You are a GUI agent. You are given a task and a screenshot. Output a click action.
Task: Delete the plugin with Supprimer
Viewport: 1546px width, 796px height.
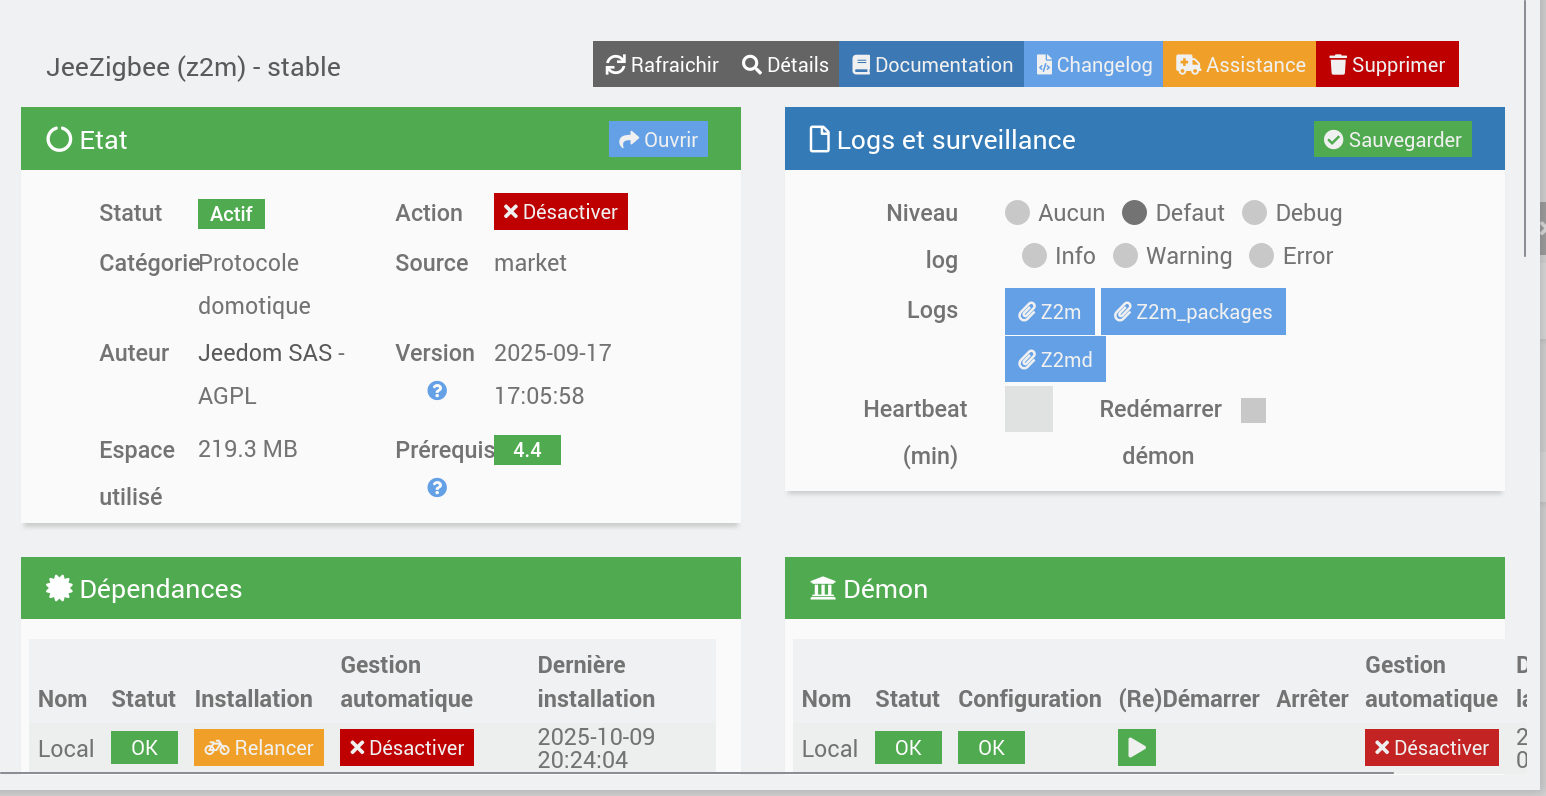[x=1387, y=64]
